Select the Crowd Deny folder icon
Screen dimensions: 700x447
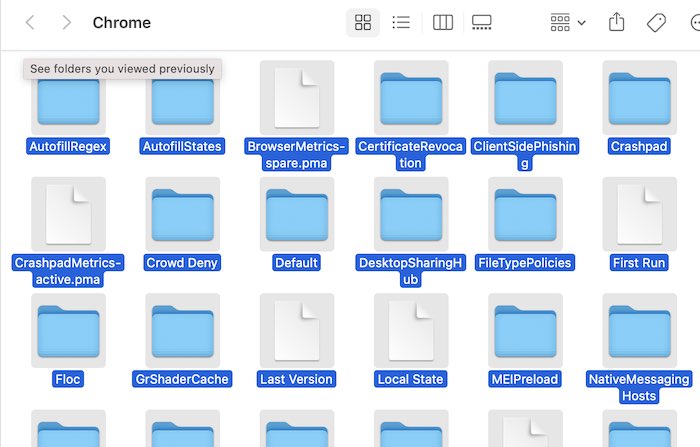click(x=183, y=215)
